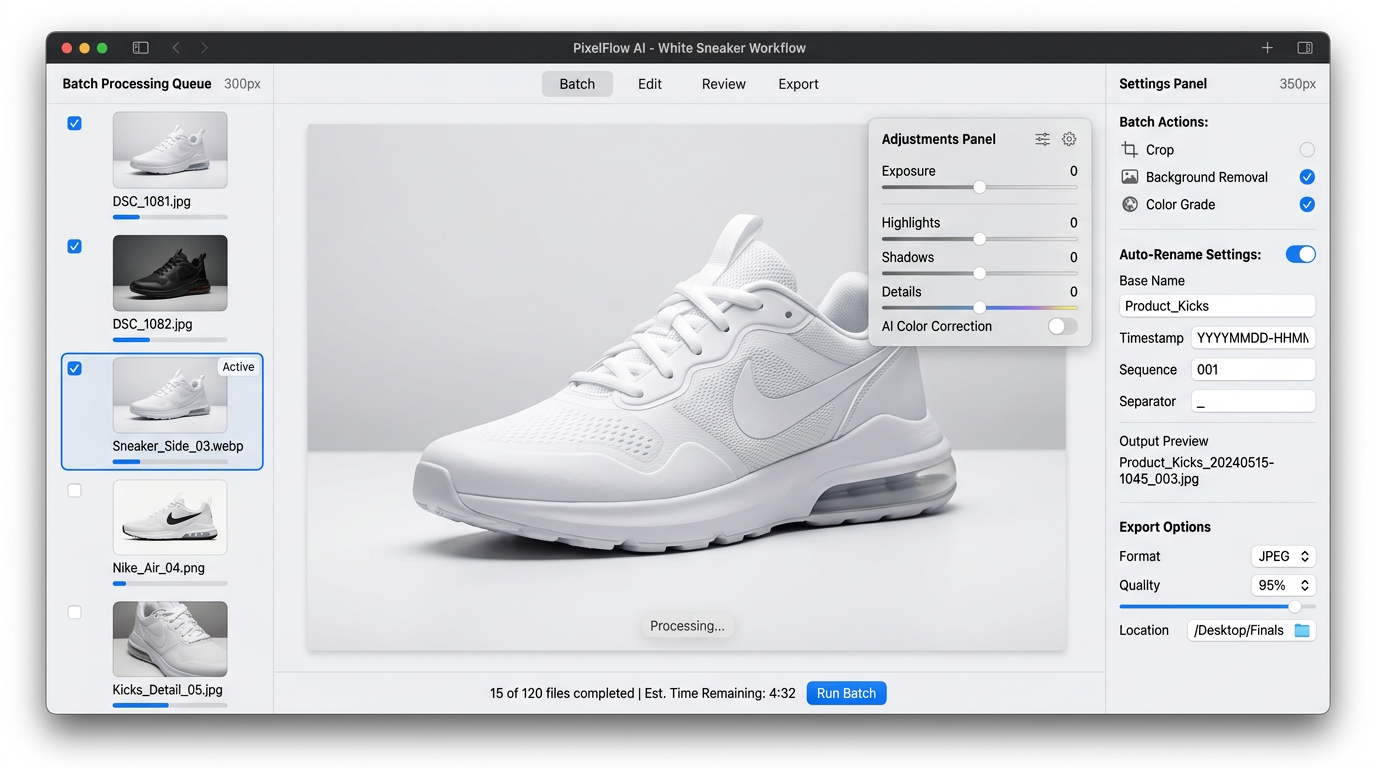
Task: Open Adjustments Panel sliders icon
Action: (1042, 139)
